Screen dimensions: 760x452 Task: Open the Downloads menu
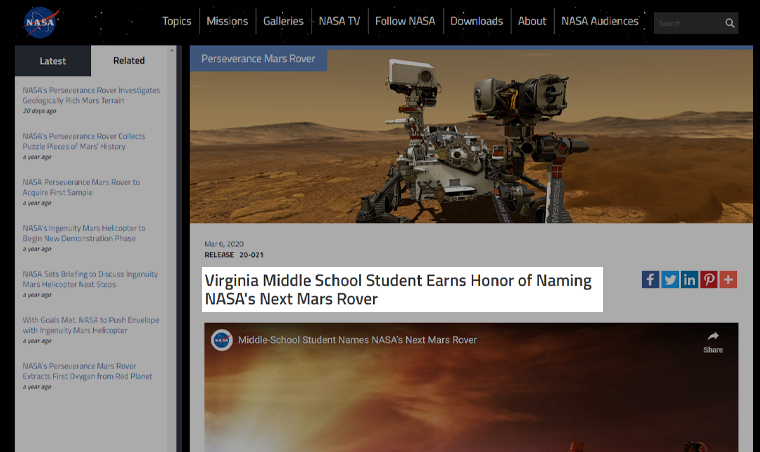(476, 21)
